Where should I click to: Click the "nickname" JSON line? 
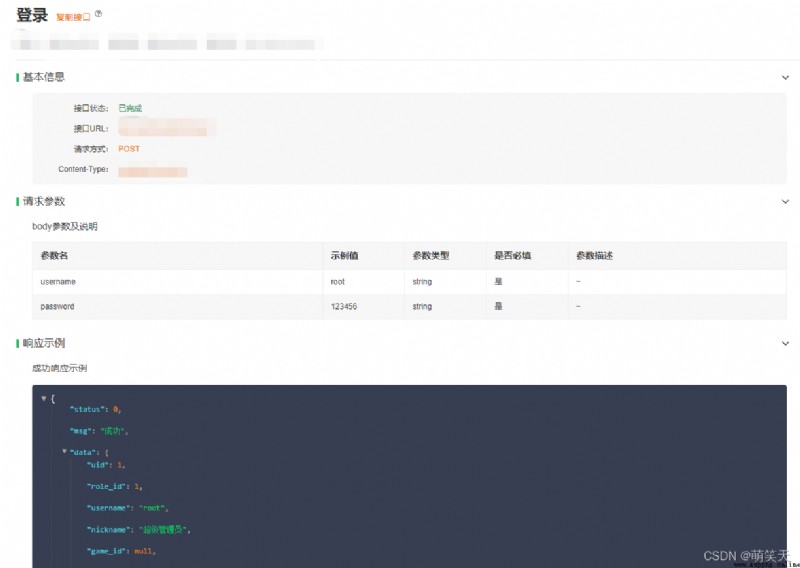138,530
